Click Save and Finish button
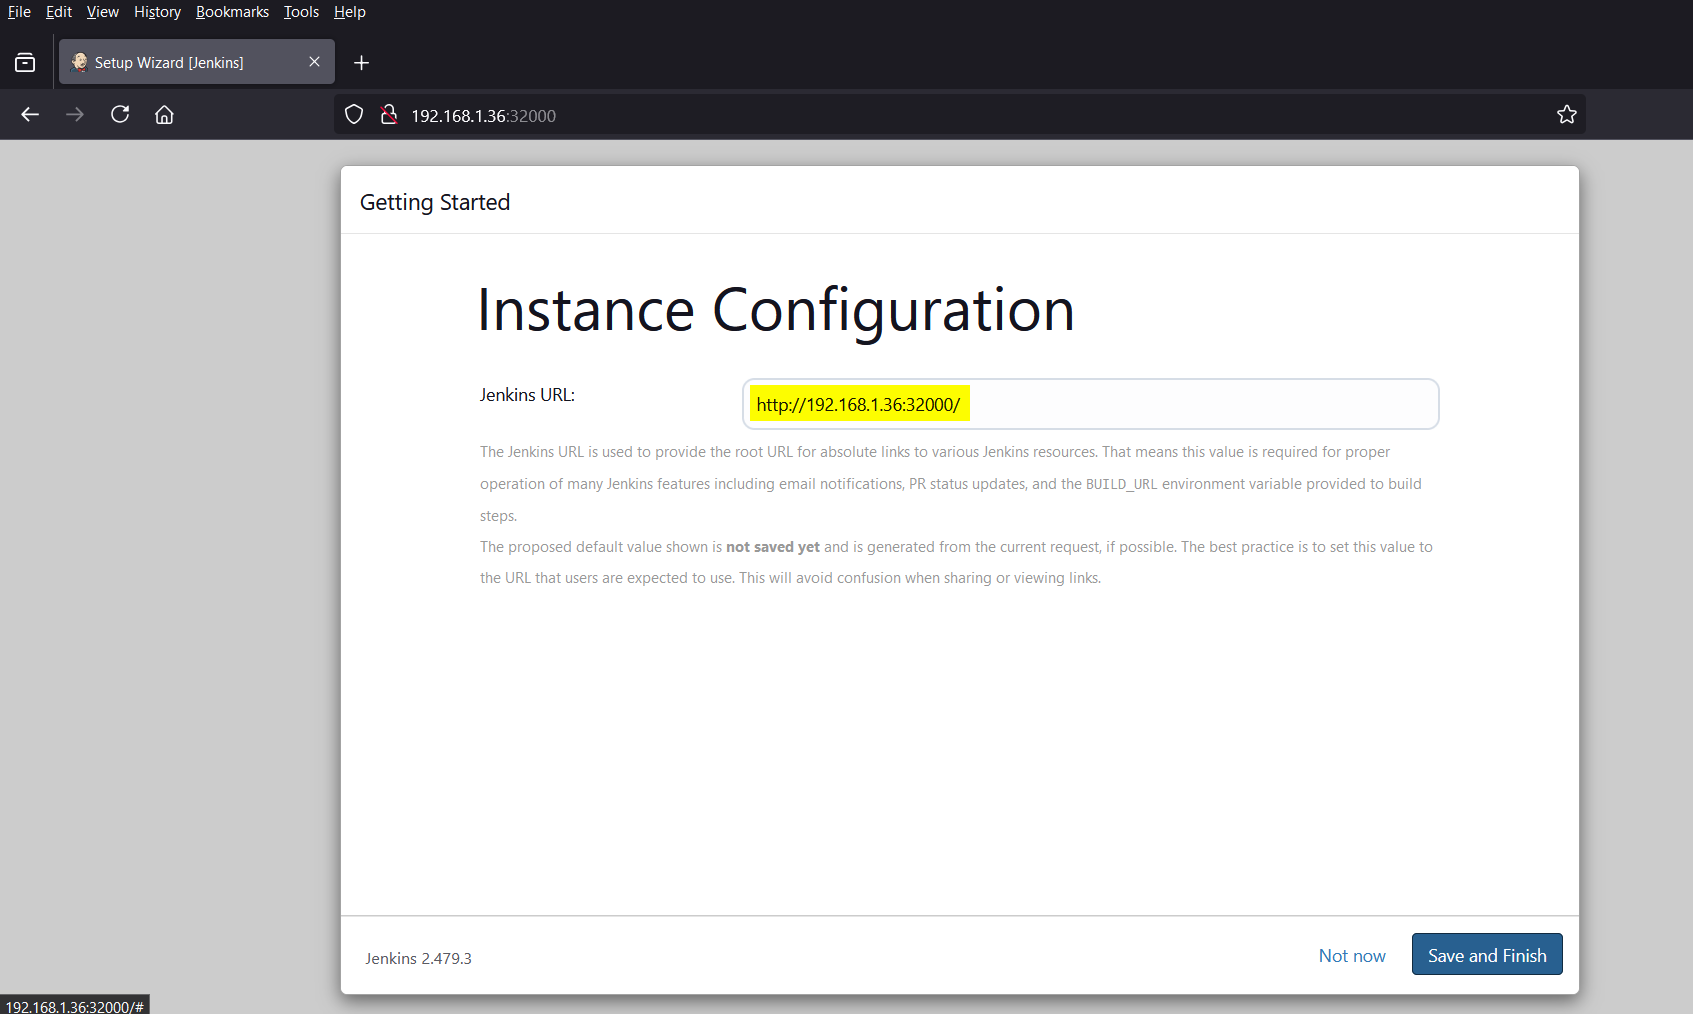This screenshot has width=1693, height=1014. point(1487,955)
